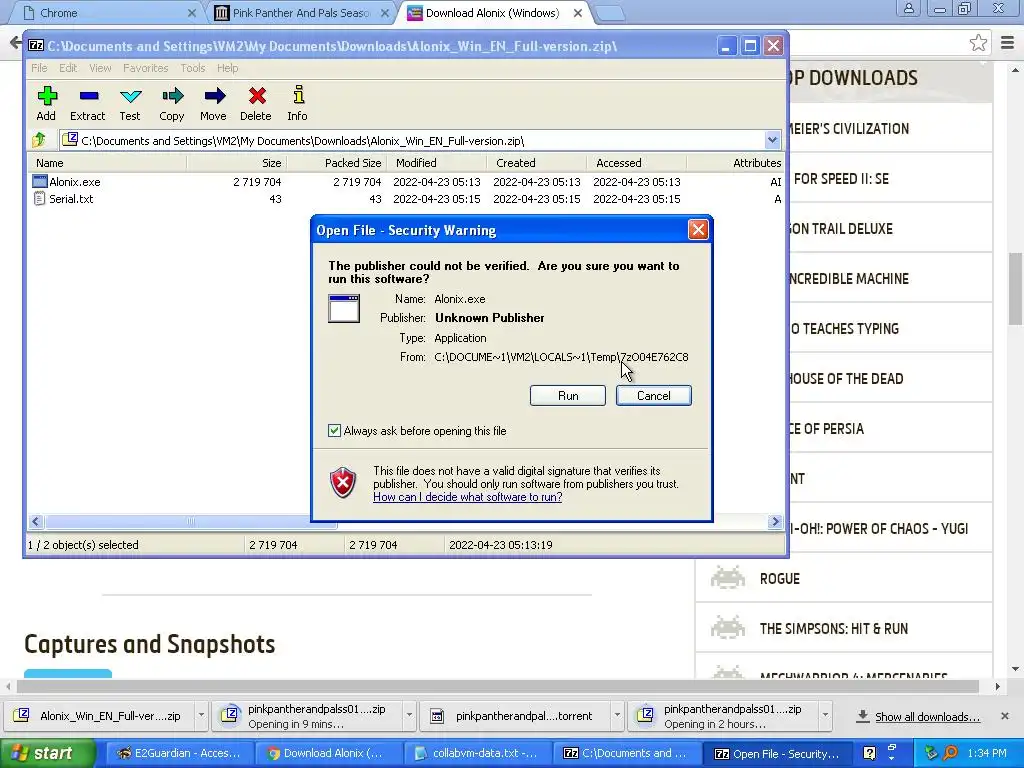The image size is (1024, 768).
Task: Click the red shield warning icon
Action: pyautogui.click(x=344, y=483)
